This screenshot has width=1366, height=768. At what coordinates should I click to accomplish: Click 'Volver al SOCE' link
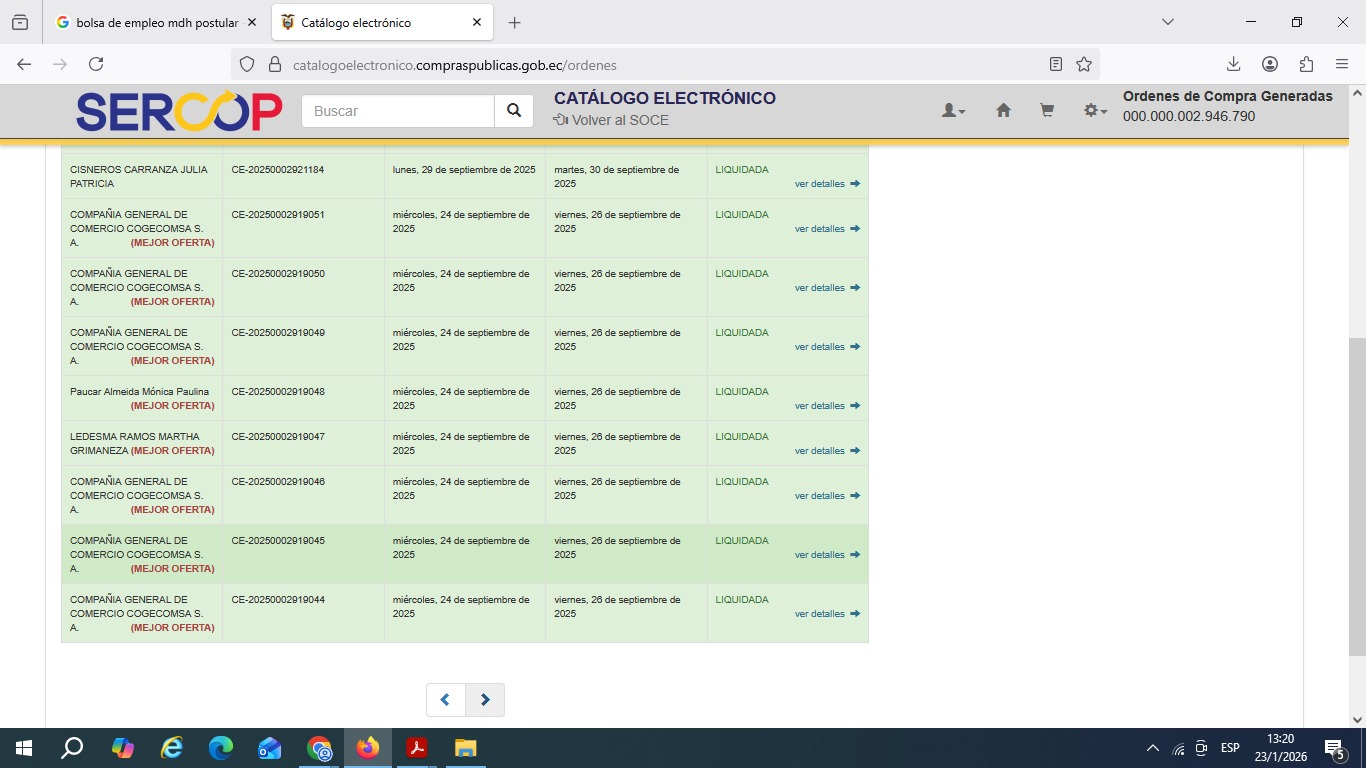pyautogui.click(x=611, y=120)
